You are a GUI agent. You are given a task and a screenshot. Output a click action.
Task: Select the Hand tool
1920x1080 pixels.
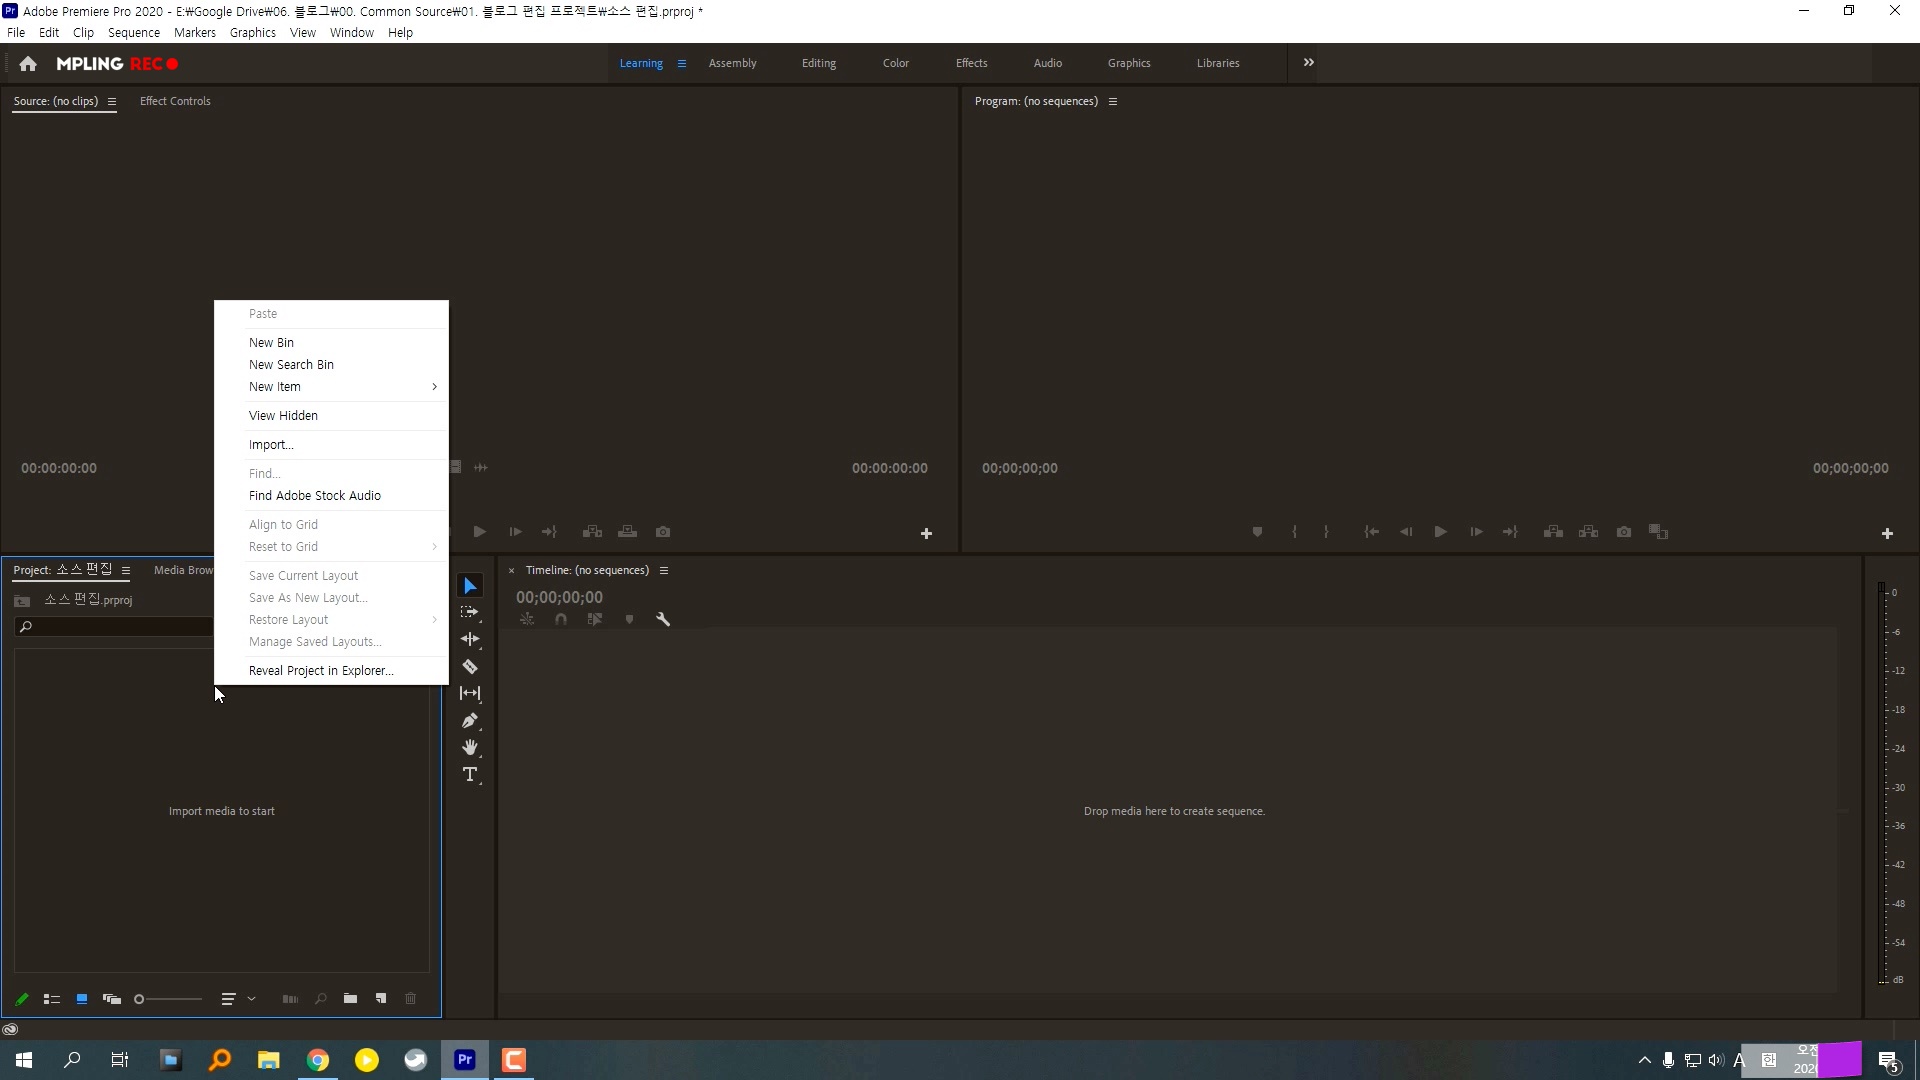470,747
